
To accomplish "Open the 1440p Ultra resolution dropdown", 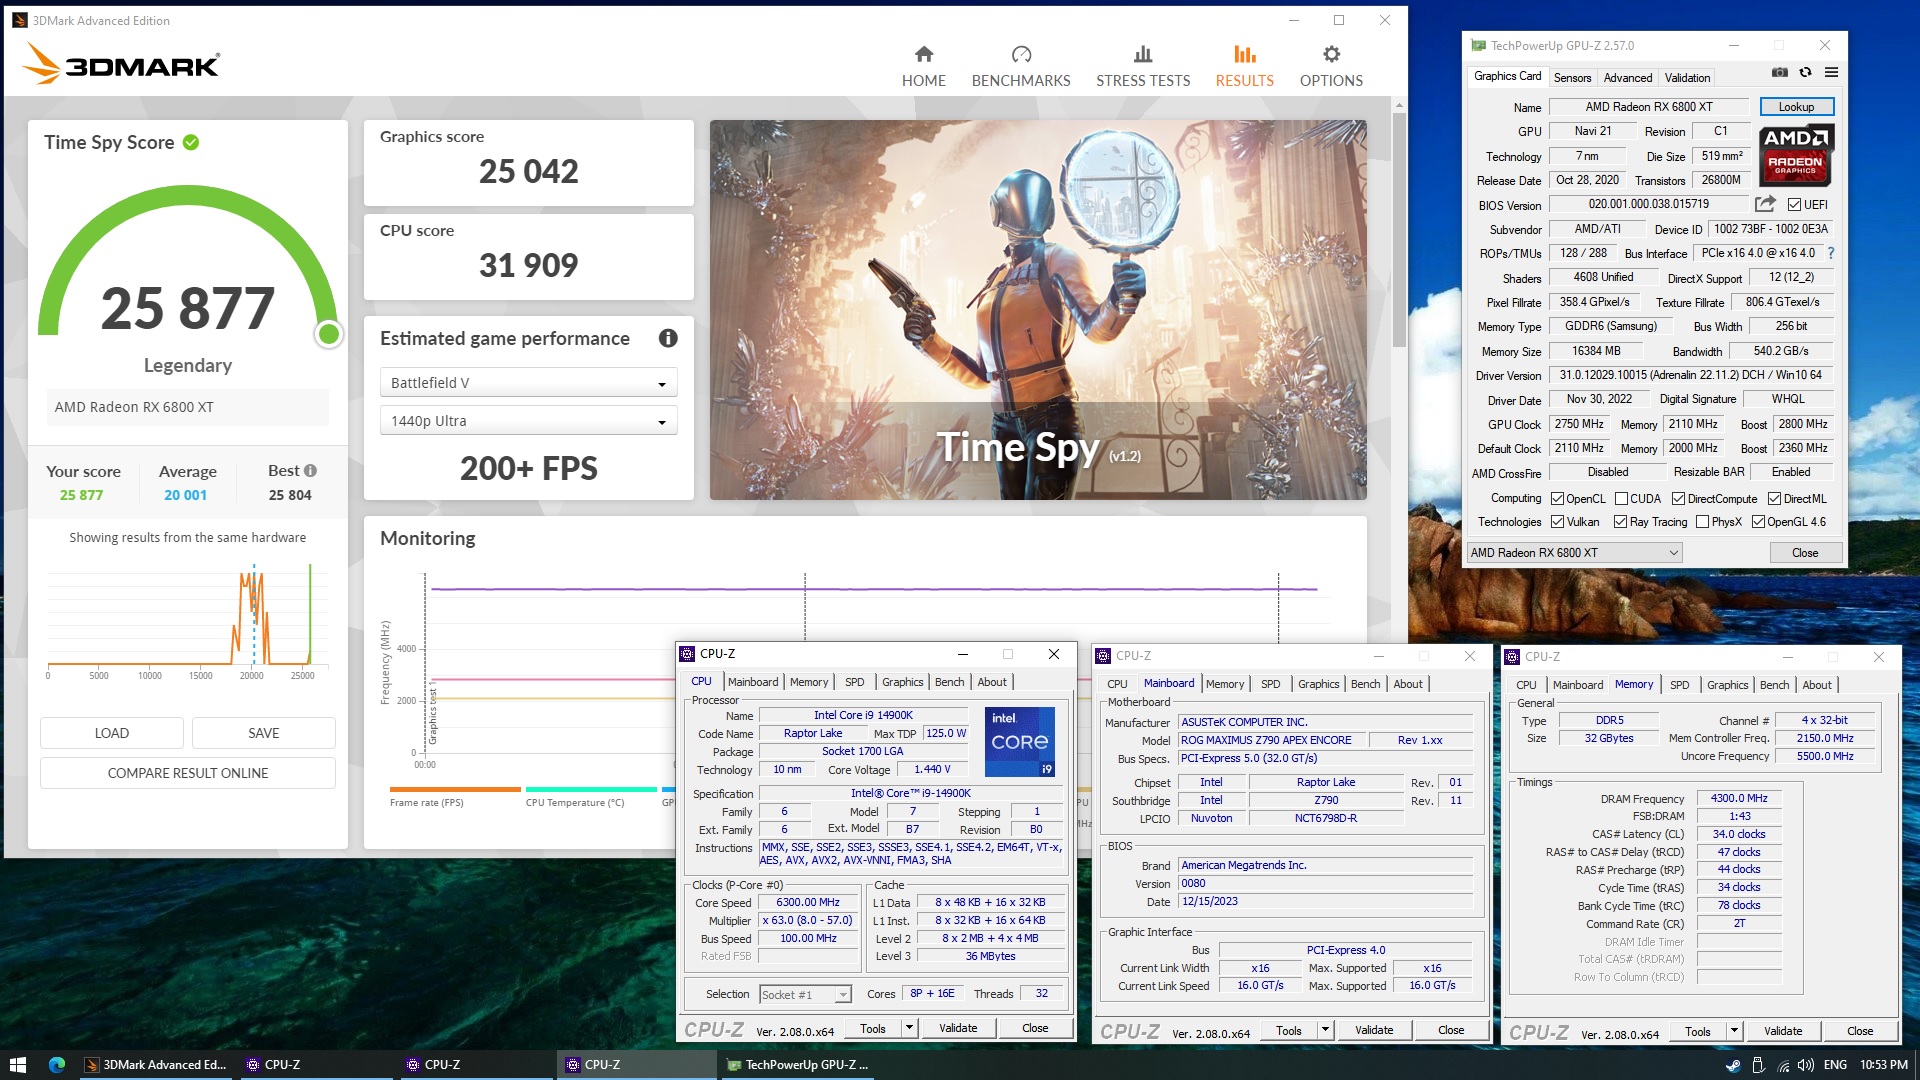I will pyautogui.click(x=528, y=421).
